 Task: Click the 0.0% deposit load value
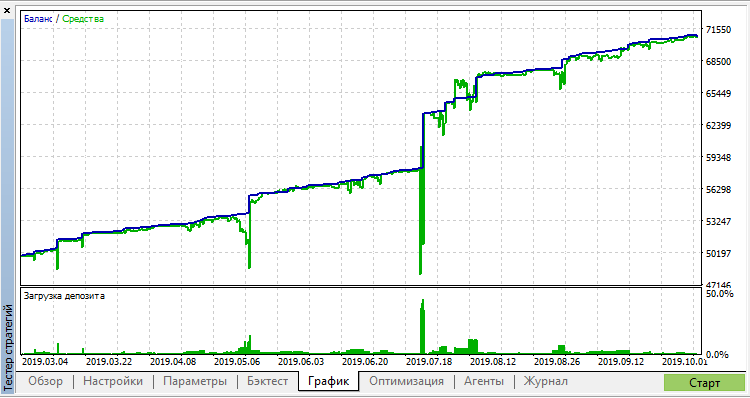click(717, 354)
